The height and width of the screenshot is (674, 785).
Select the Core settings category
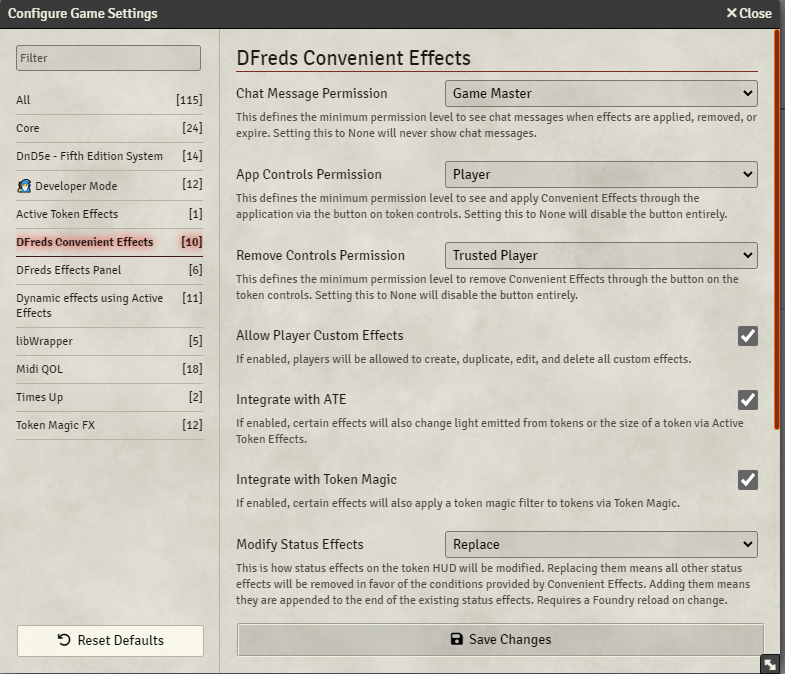(x=109, y=128)
